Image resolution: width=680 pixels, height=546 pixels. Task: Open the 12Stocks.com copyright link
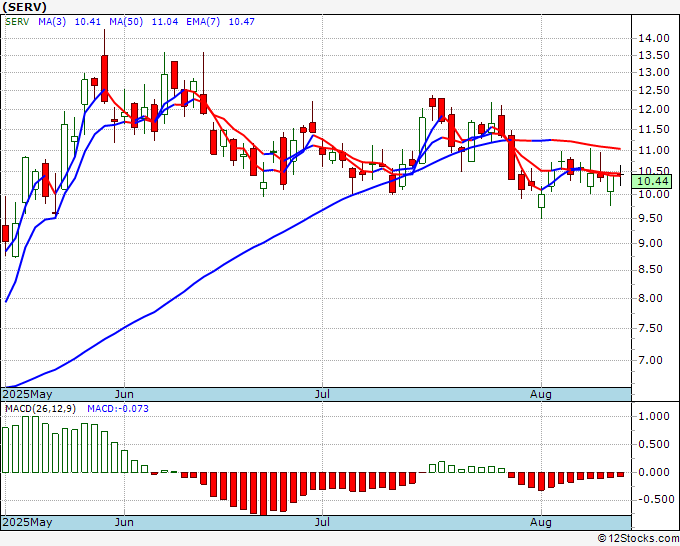(638, 539)
